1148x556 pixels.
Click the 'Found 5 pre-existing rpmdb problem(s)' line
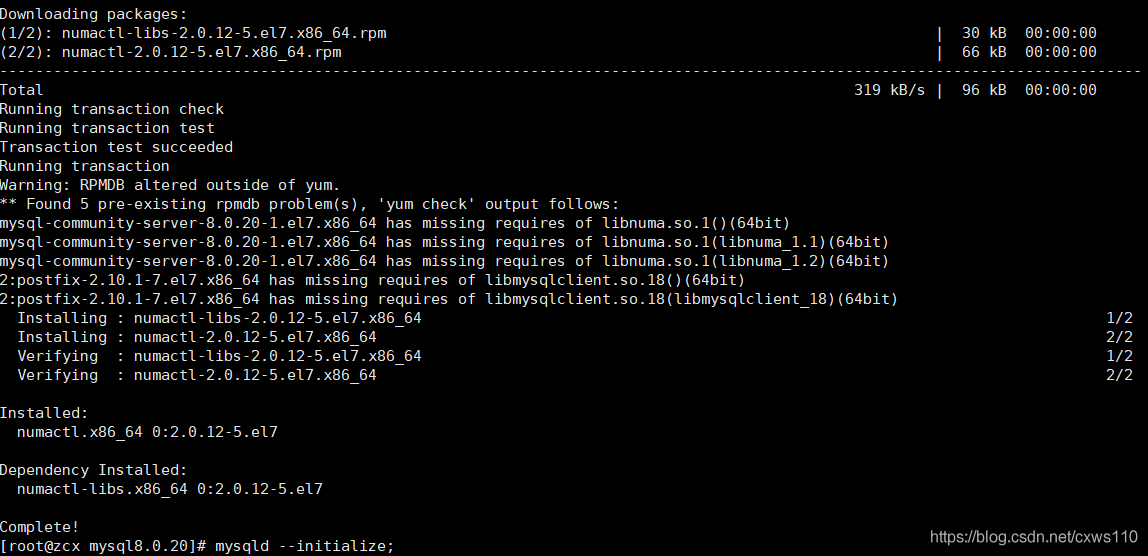[x=310, y=204]
